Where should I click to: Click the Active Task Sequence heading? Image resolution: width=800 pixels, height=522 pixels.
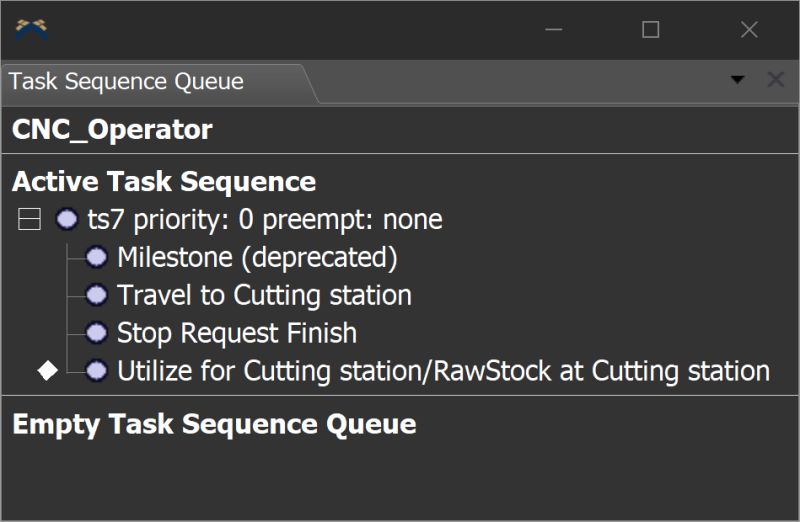[164, 182]
